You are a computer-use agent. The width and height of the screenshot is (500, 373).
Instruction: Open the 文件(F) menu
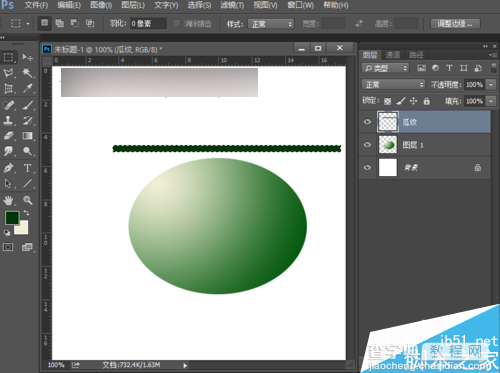(x=36, y=5)
